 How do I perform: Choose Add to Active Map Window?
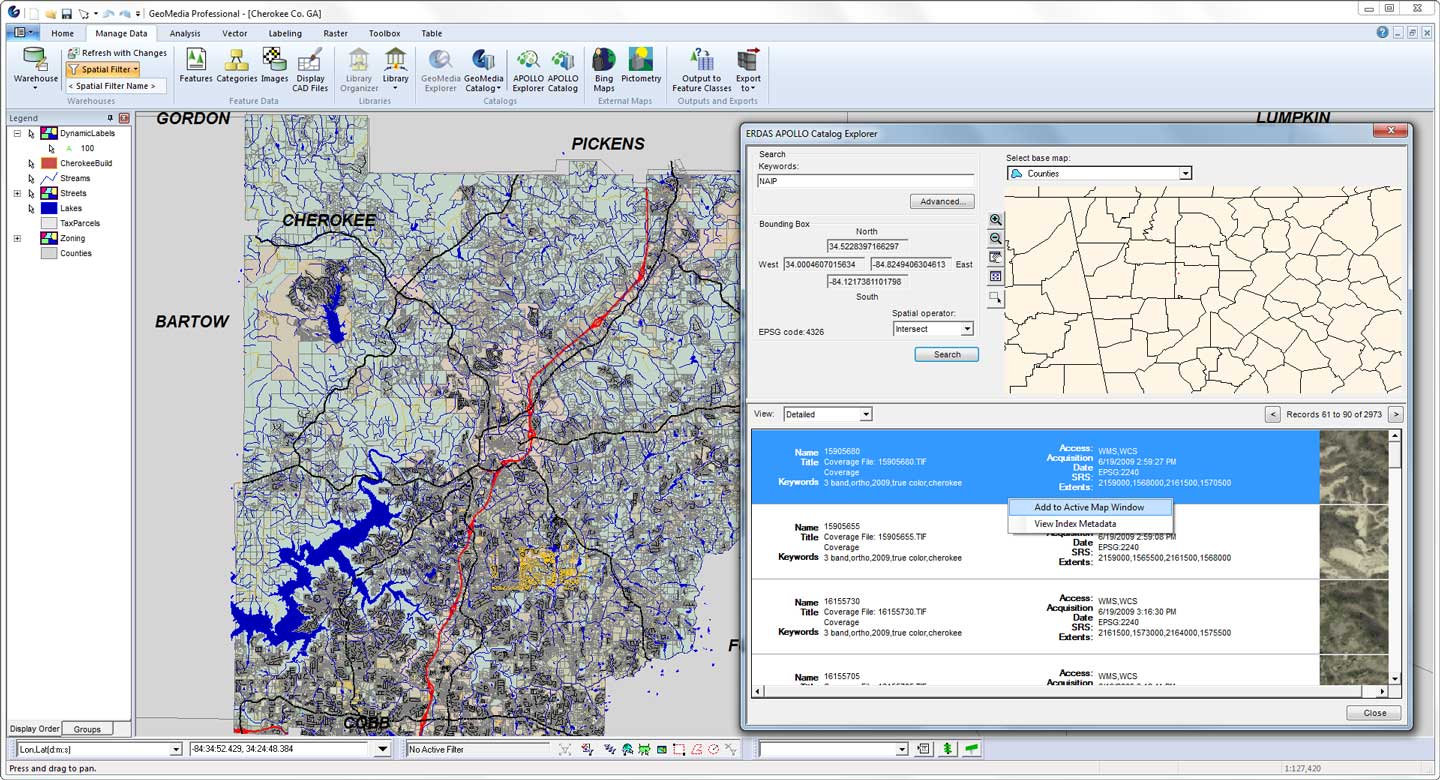click(x=1089, y=507)
